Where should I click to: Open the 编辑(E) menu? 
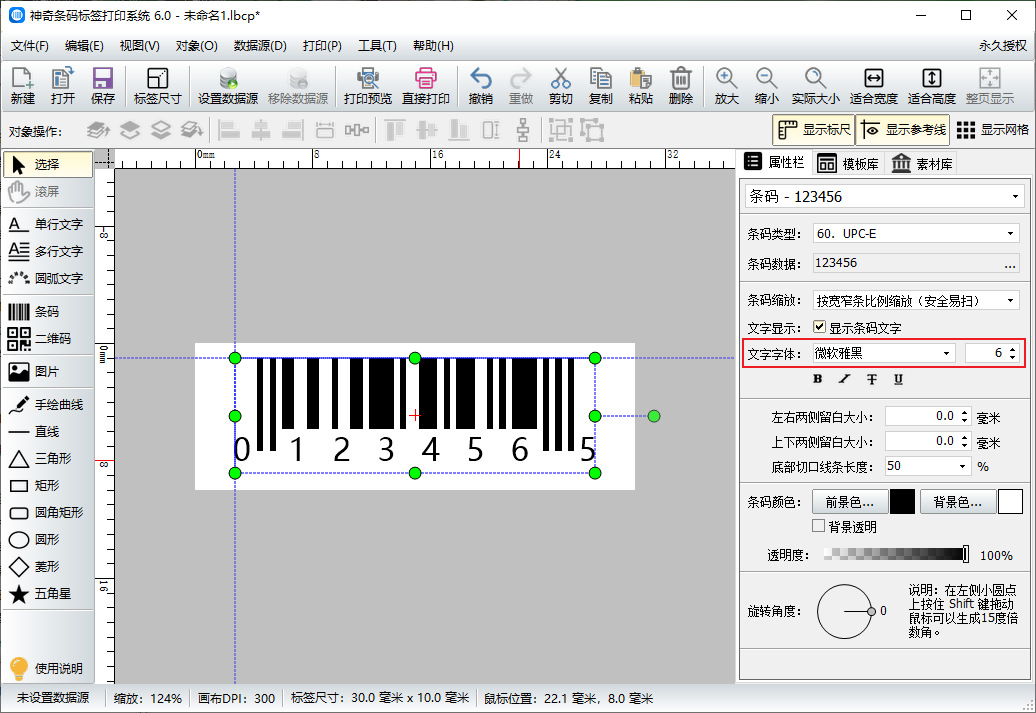84,46
